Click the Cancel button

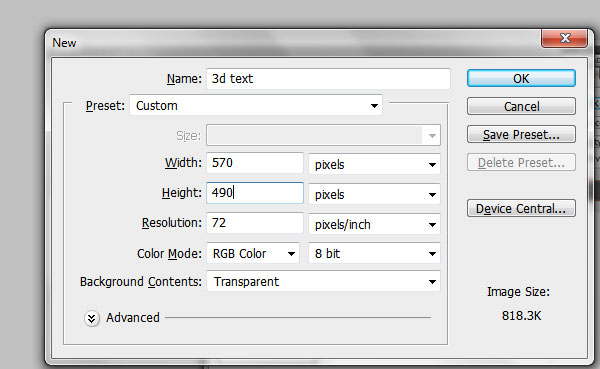pos(521,106)
